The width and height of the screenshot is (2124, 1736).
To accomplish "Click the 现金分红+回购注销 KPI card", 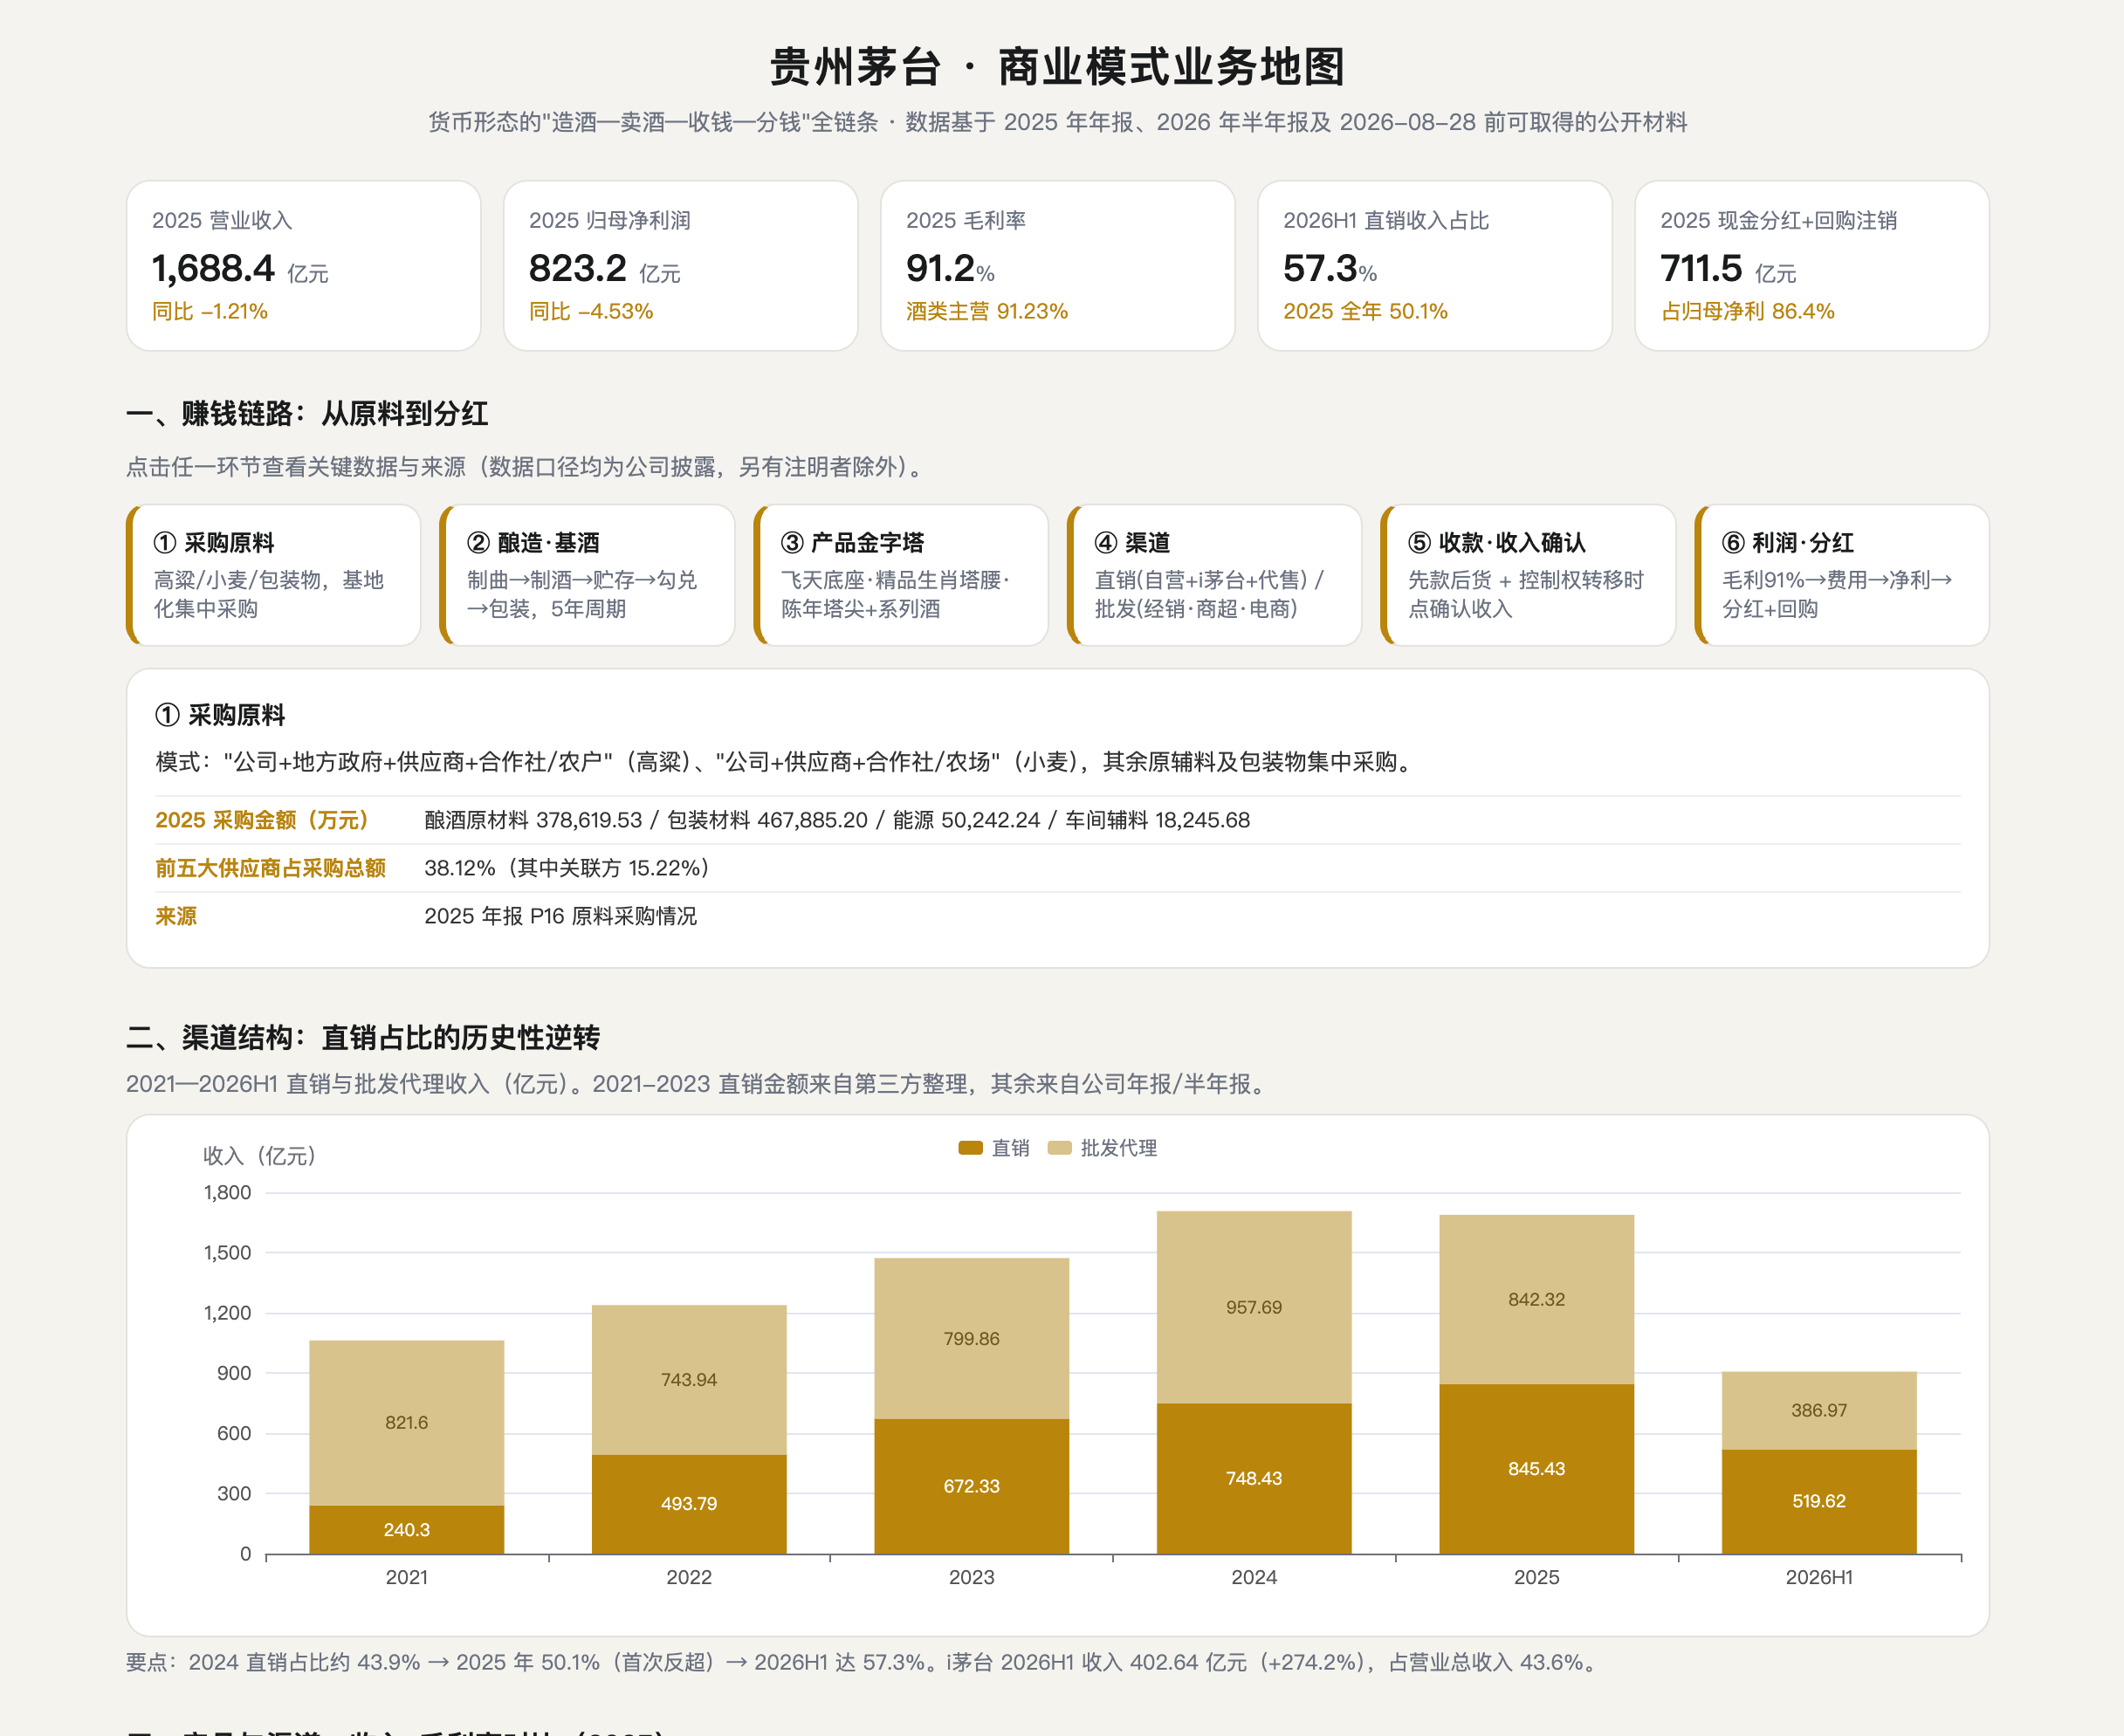I will click(x=1812, y=265).
